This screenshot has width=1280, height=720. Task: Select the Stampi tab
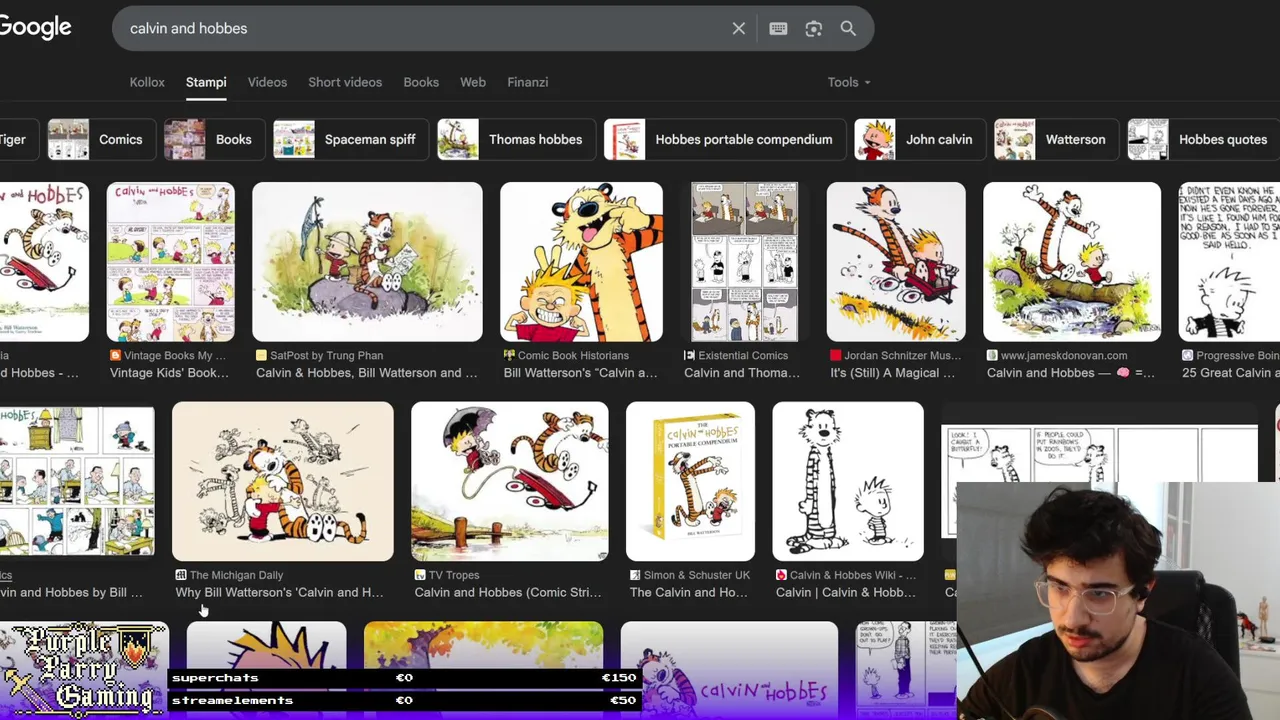pos(206,82)
